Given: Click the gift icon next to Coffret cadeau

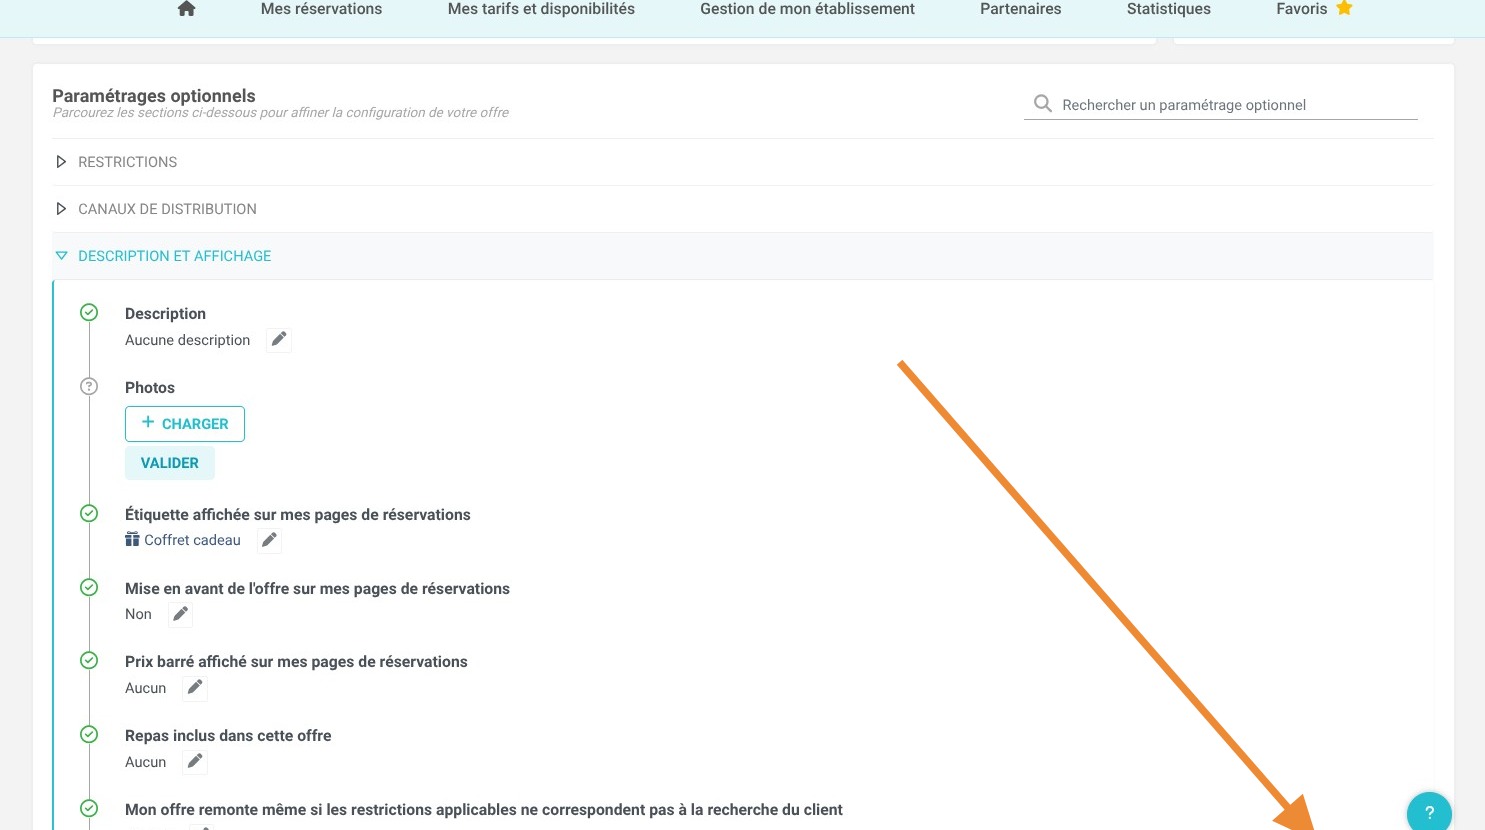Looking at the screenshot, I should click(132, 540).
